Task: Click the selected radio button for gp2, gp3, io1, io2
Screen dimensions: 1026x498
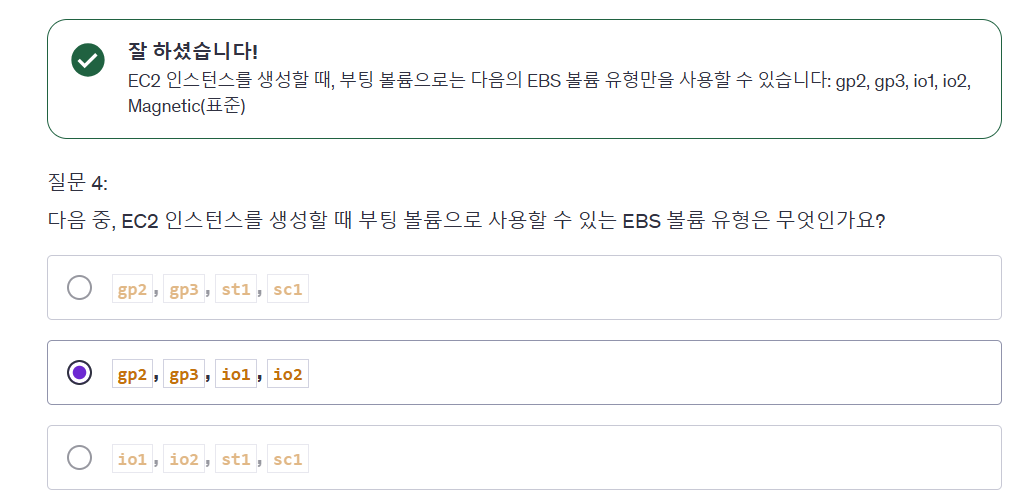Action: pos(79,372)
